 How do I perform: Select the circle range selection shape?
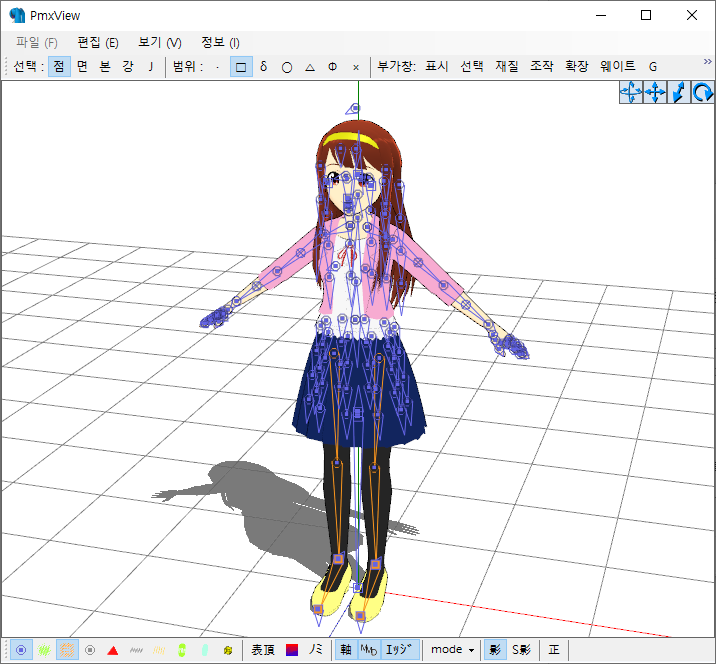(x=287, y=67)
